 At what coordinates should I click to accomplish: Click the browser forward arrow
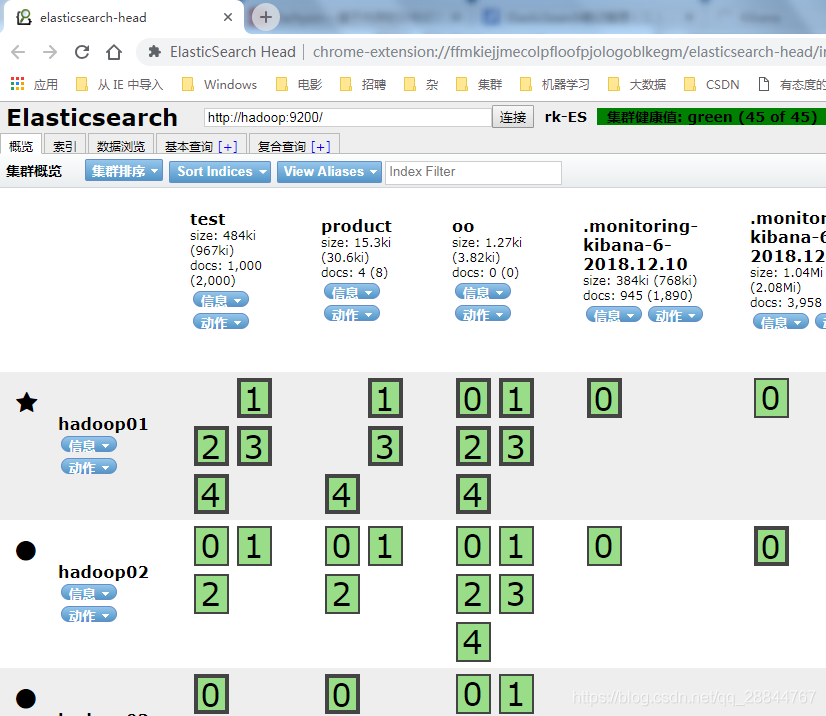[50, 52]
